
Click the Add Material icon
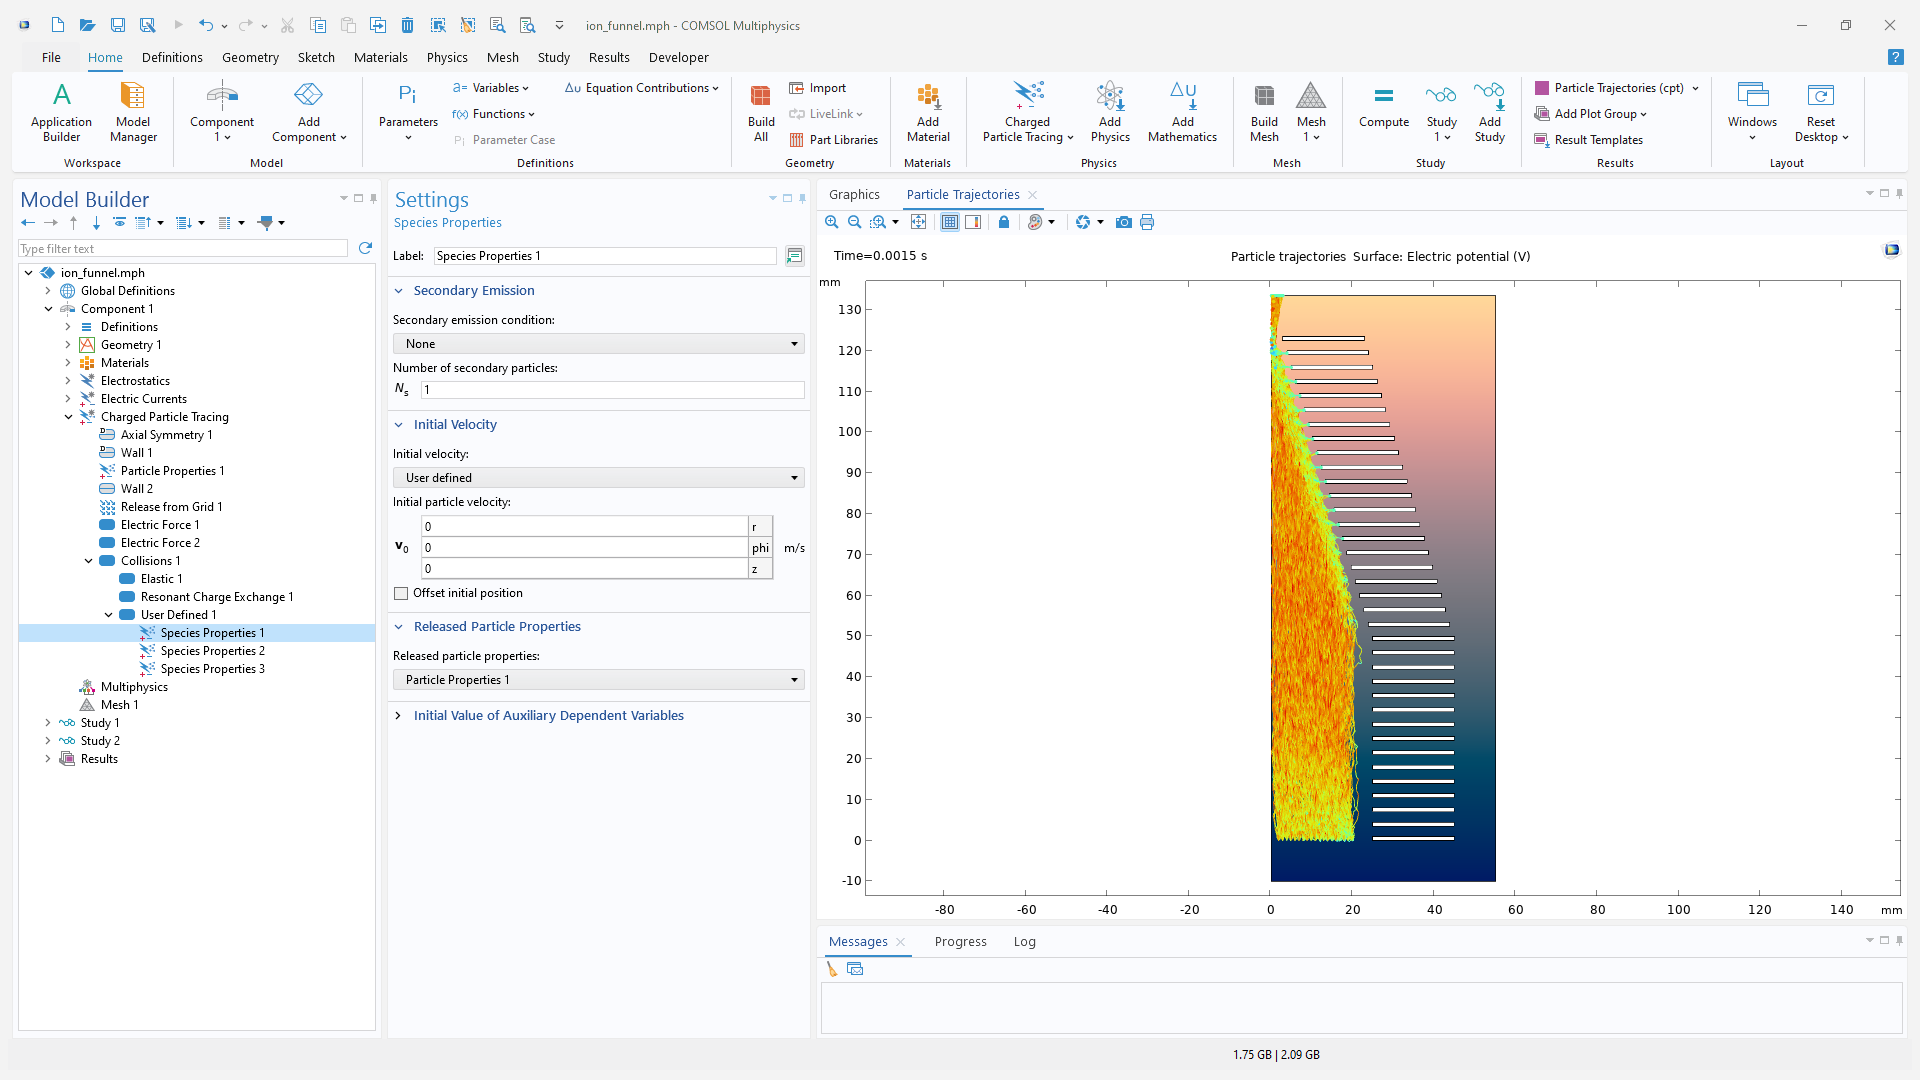927,112
